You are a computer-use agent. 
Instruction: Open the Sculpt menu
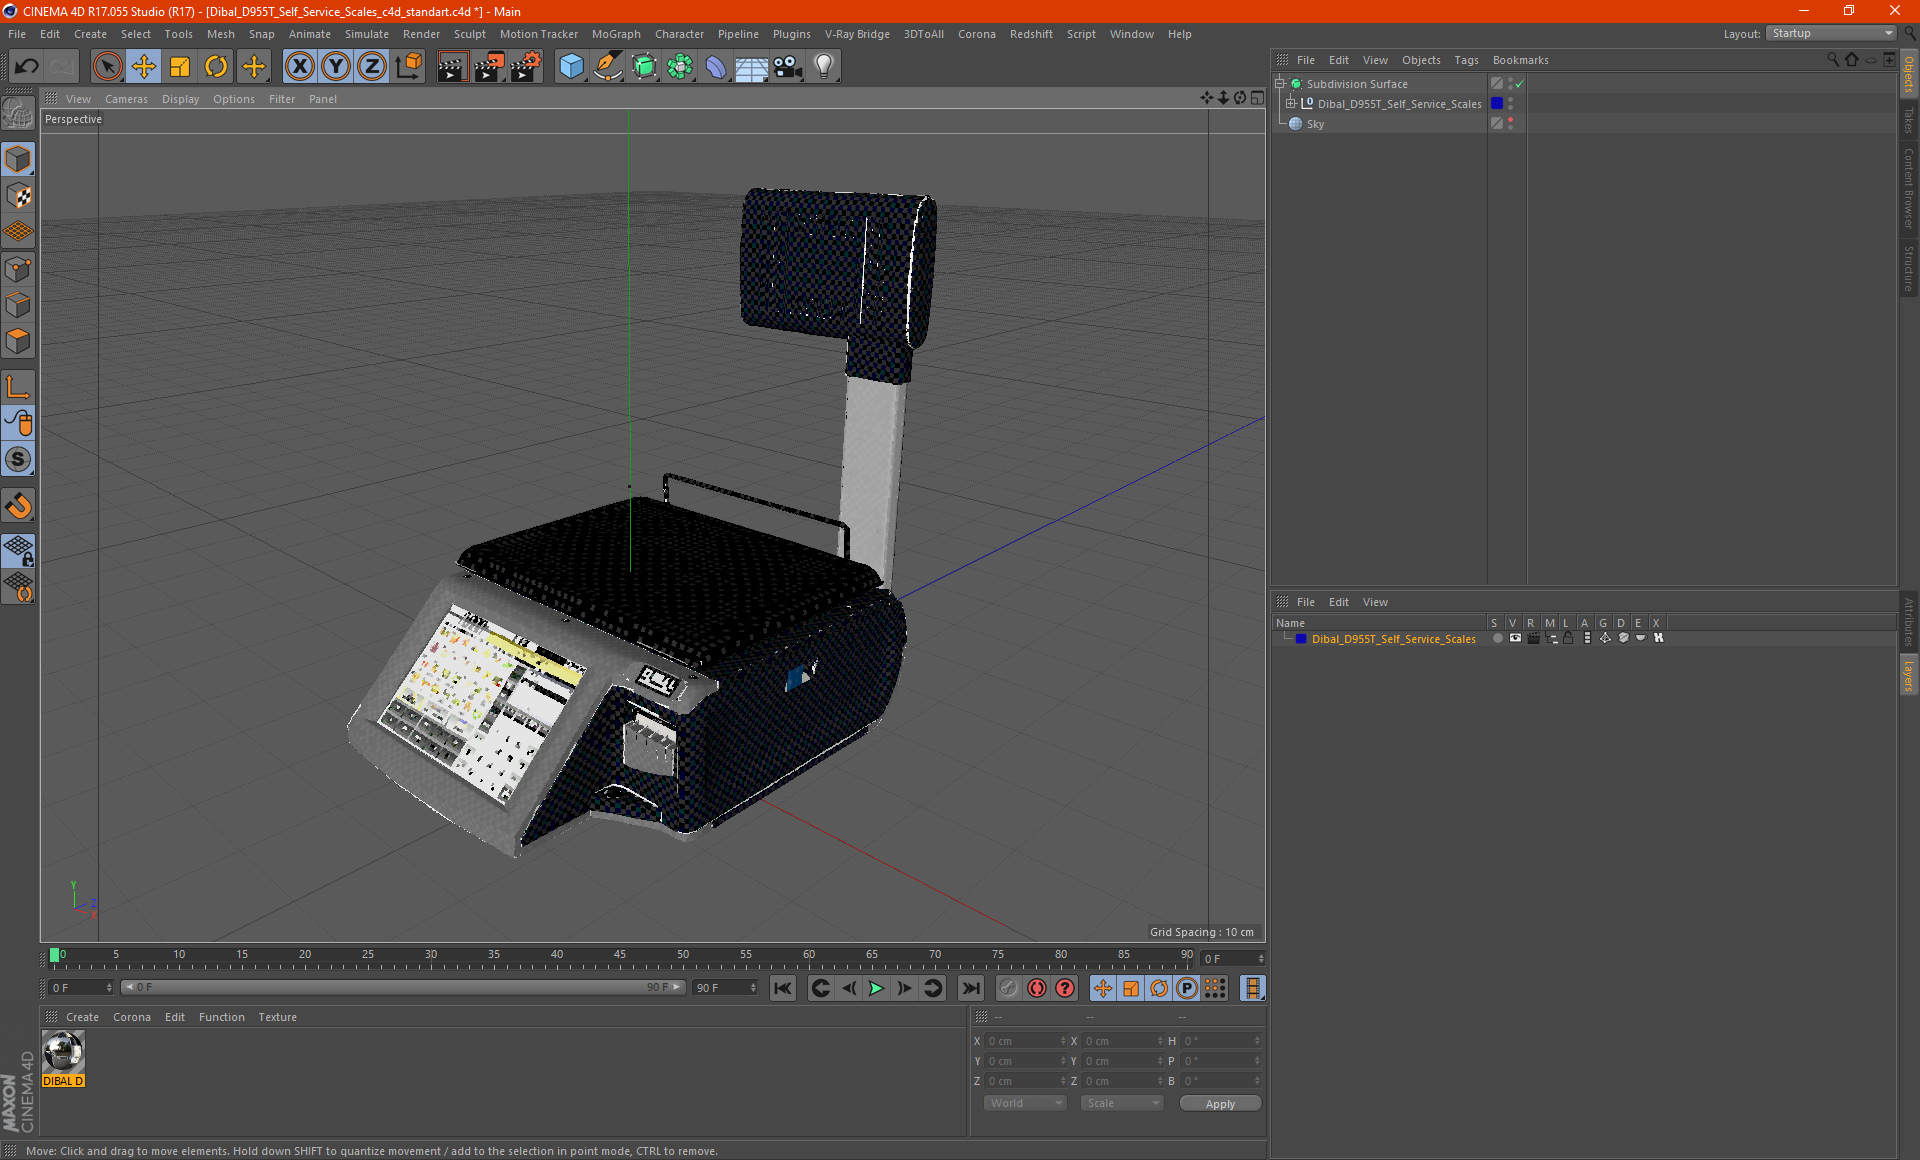tap(469, 34)
